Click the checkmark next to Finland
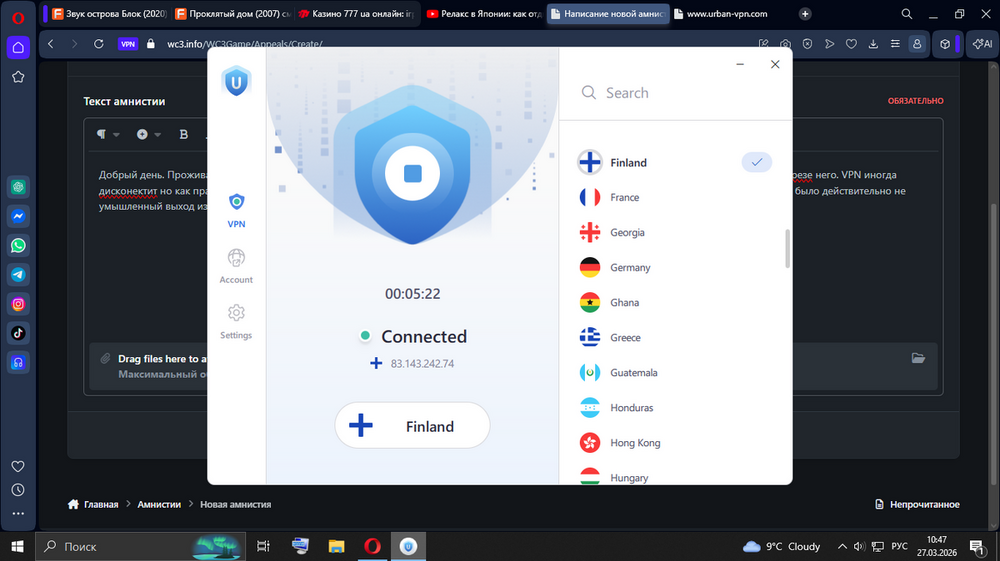The height and width of the screenshot is (561, 1000). (756, 163)
